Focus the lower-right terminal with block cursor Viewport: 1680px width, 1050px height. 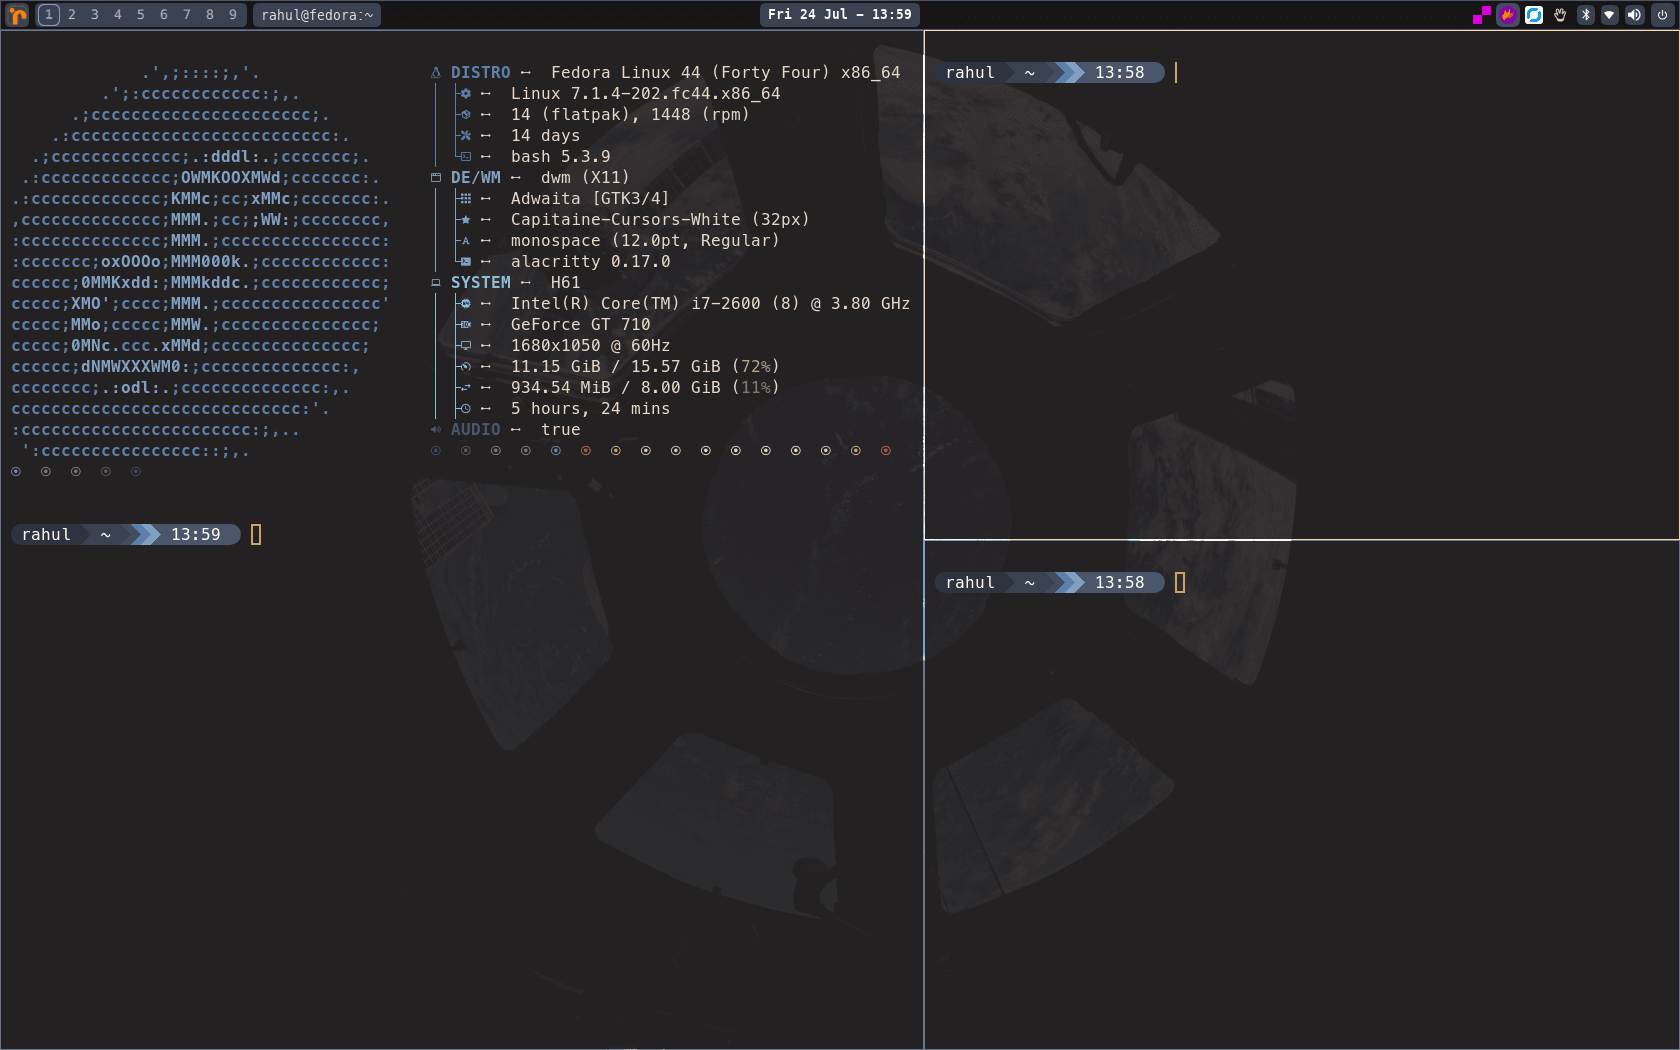pos(1301,795)
